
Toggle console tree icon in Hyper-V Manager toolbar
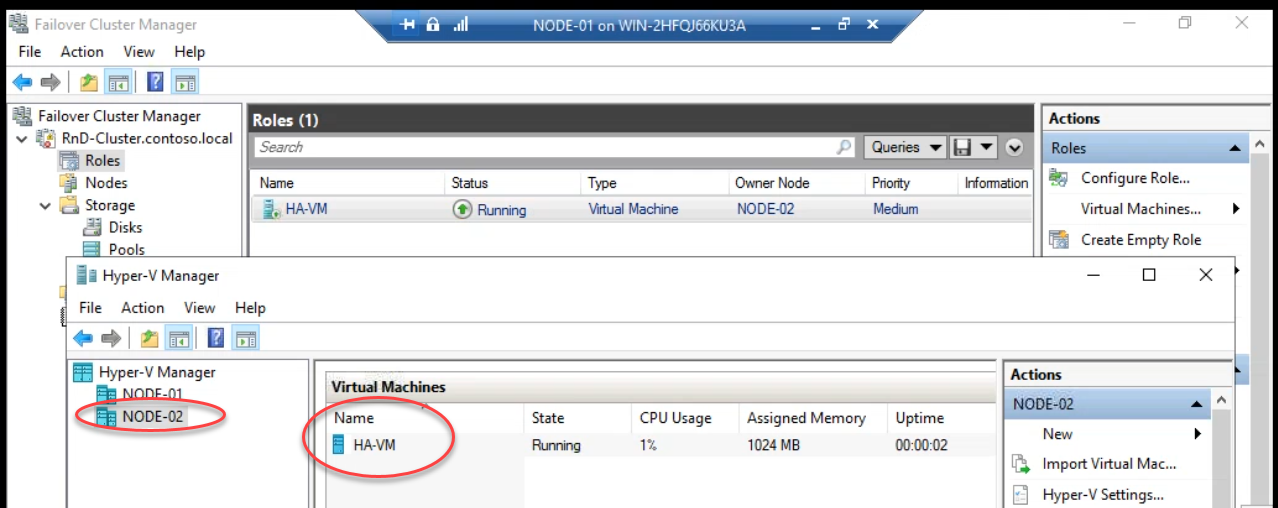pyautogui.click(x=178, y=338)
